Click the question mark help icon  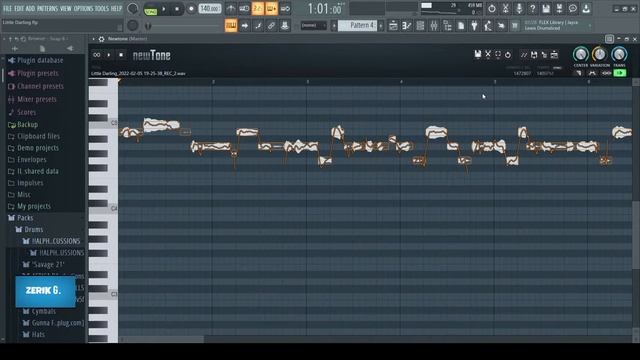click(x=532, y=8)
